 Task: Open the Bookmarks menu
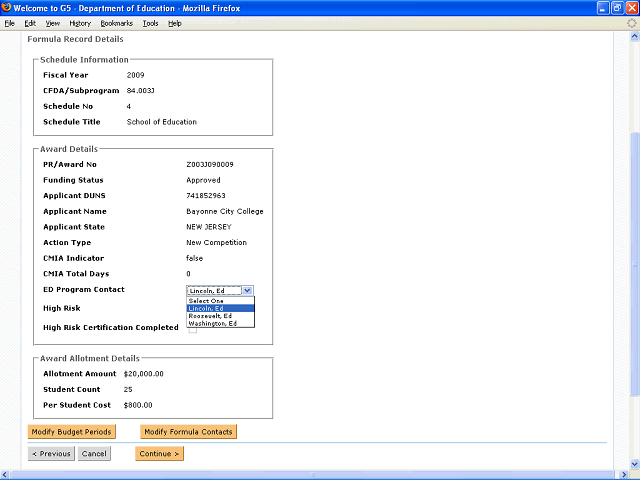click(117, 24)
